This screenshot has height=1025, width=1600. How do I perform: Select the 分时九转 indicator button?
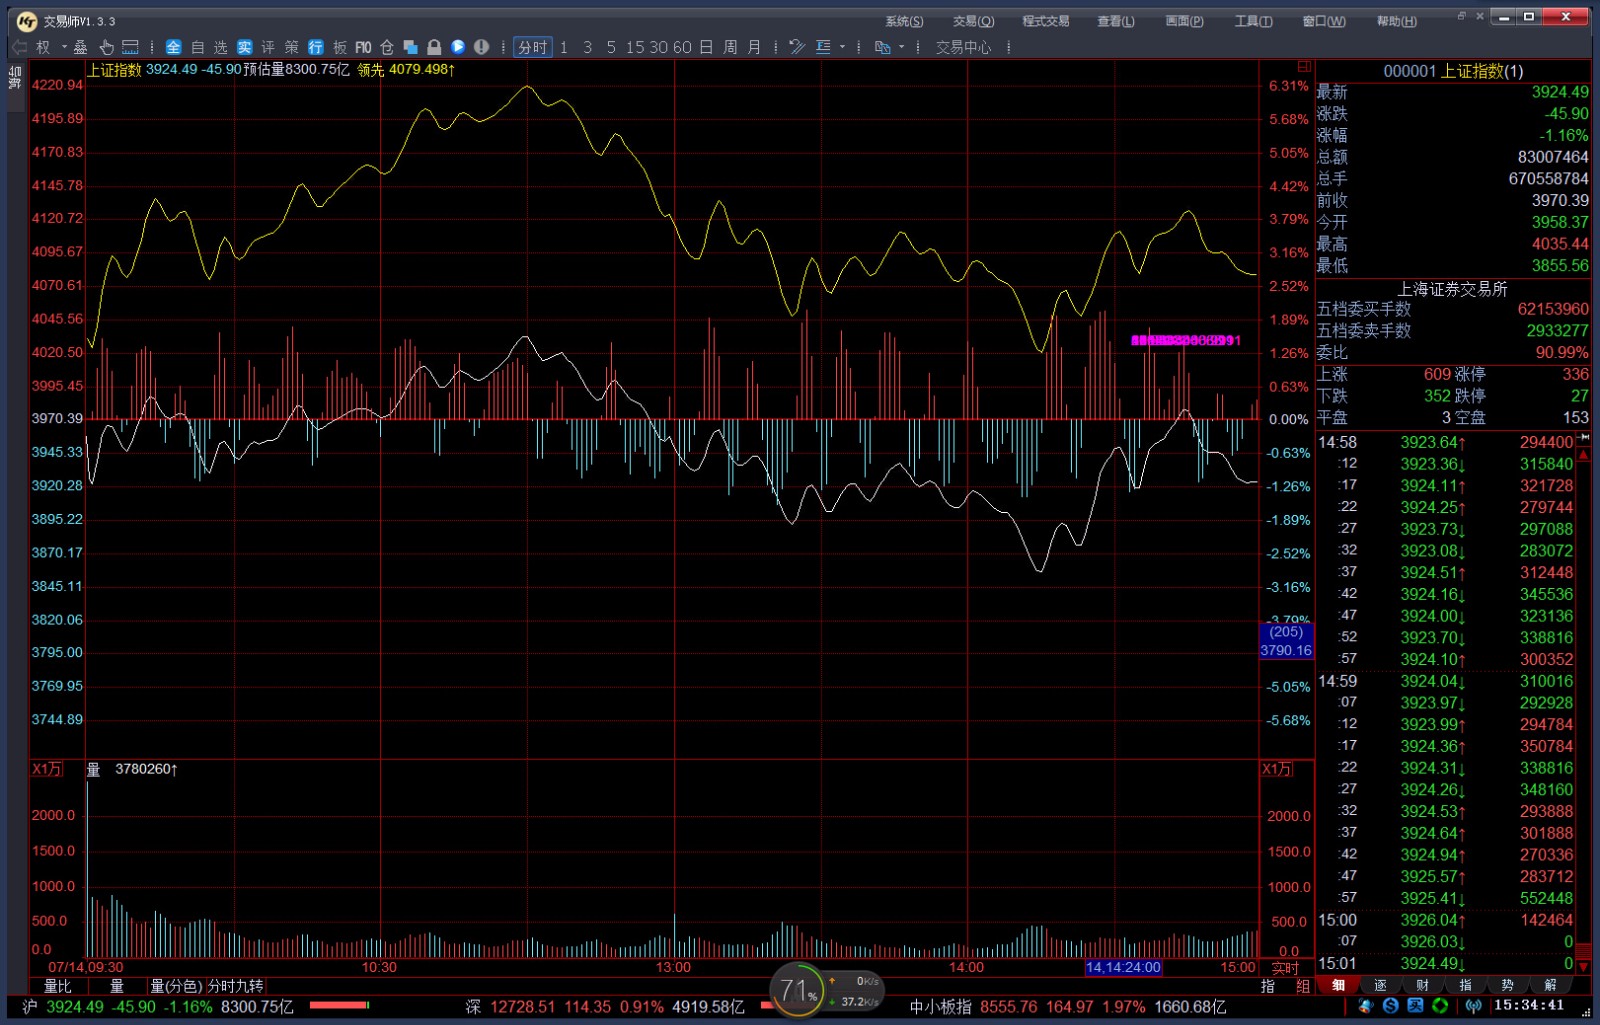pyautogui.click(x=235, y=986)
